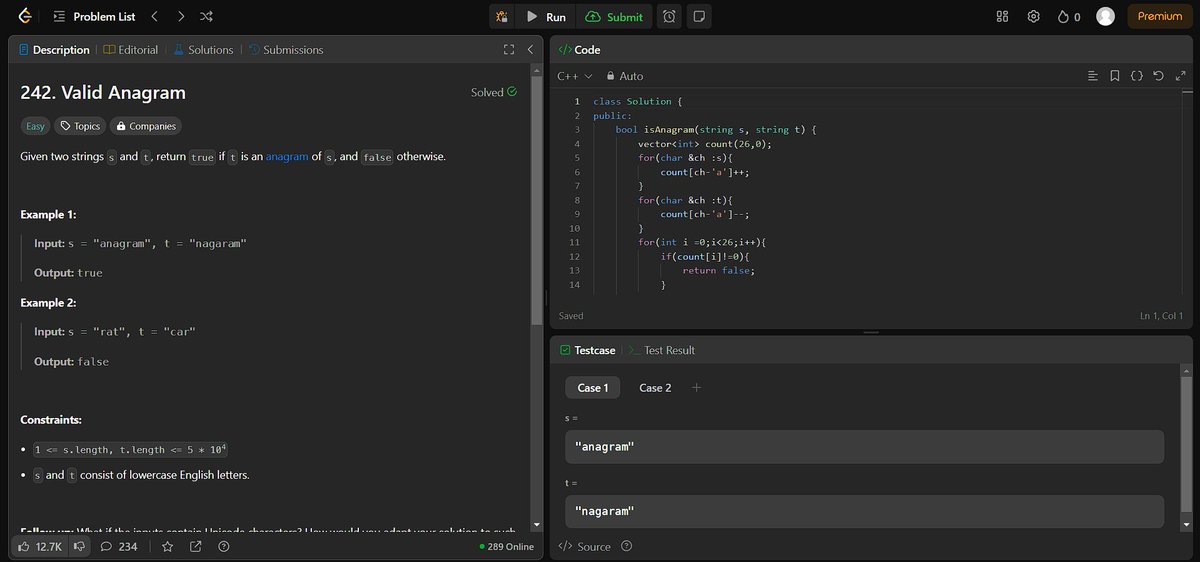Open the notes sticky icon
The height and width of the screenshot is (562, 1200).
[698, 17]
